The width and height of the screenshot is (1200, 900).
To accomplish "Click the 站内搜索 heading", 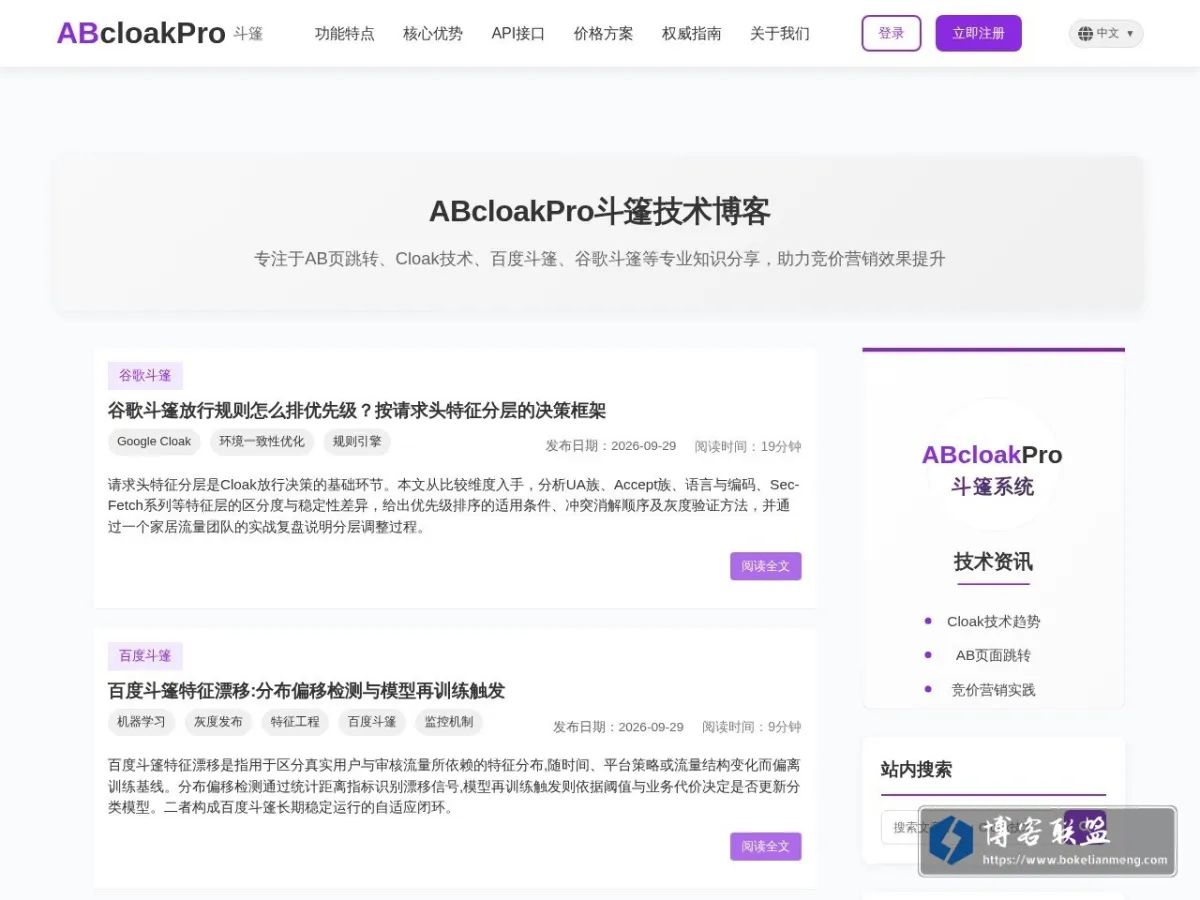I will point(916,769).
